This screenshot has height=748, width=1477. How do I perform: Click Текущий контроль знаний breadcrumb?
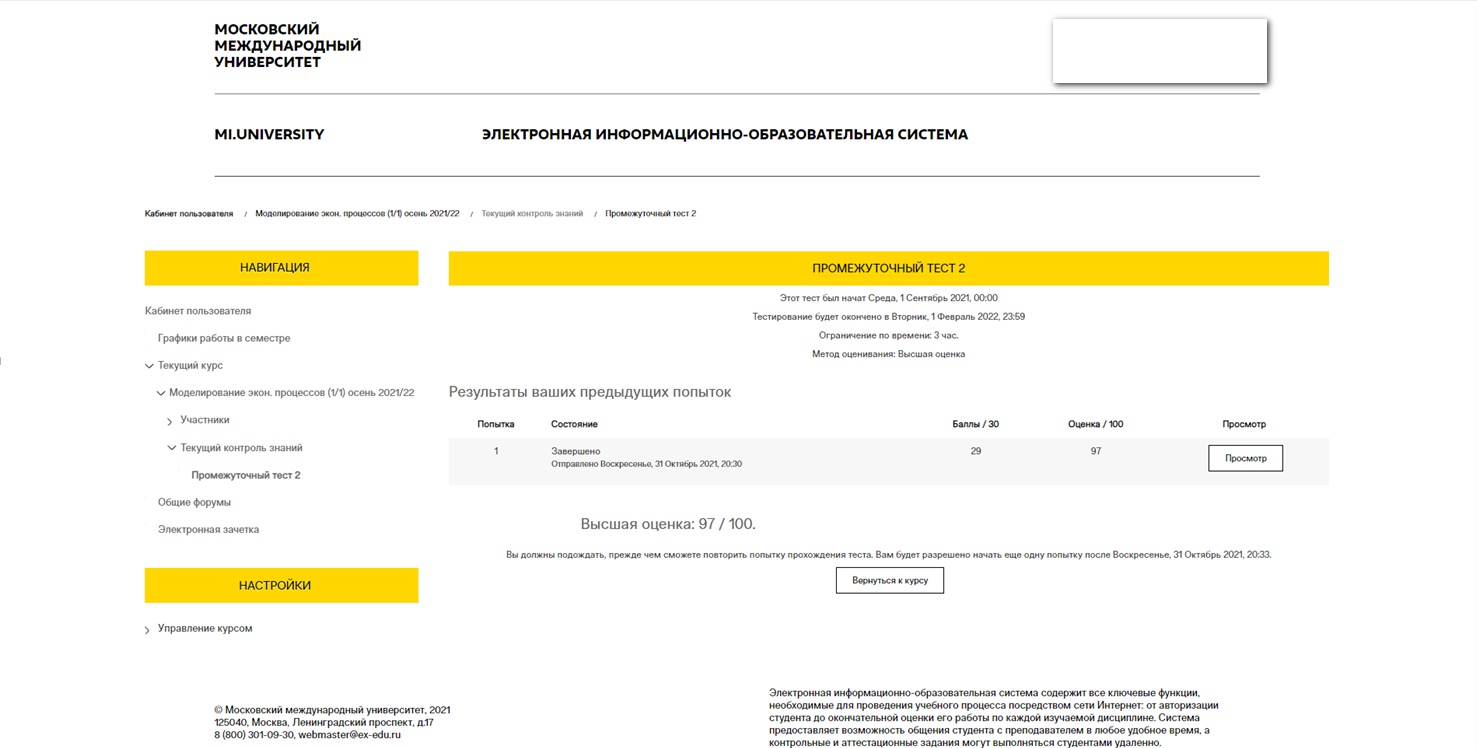[x=532, y=214]
